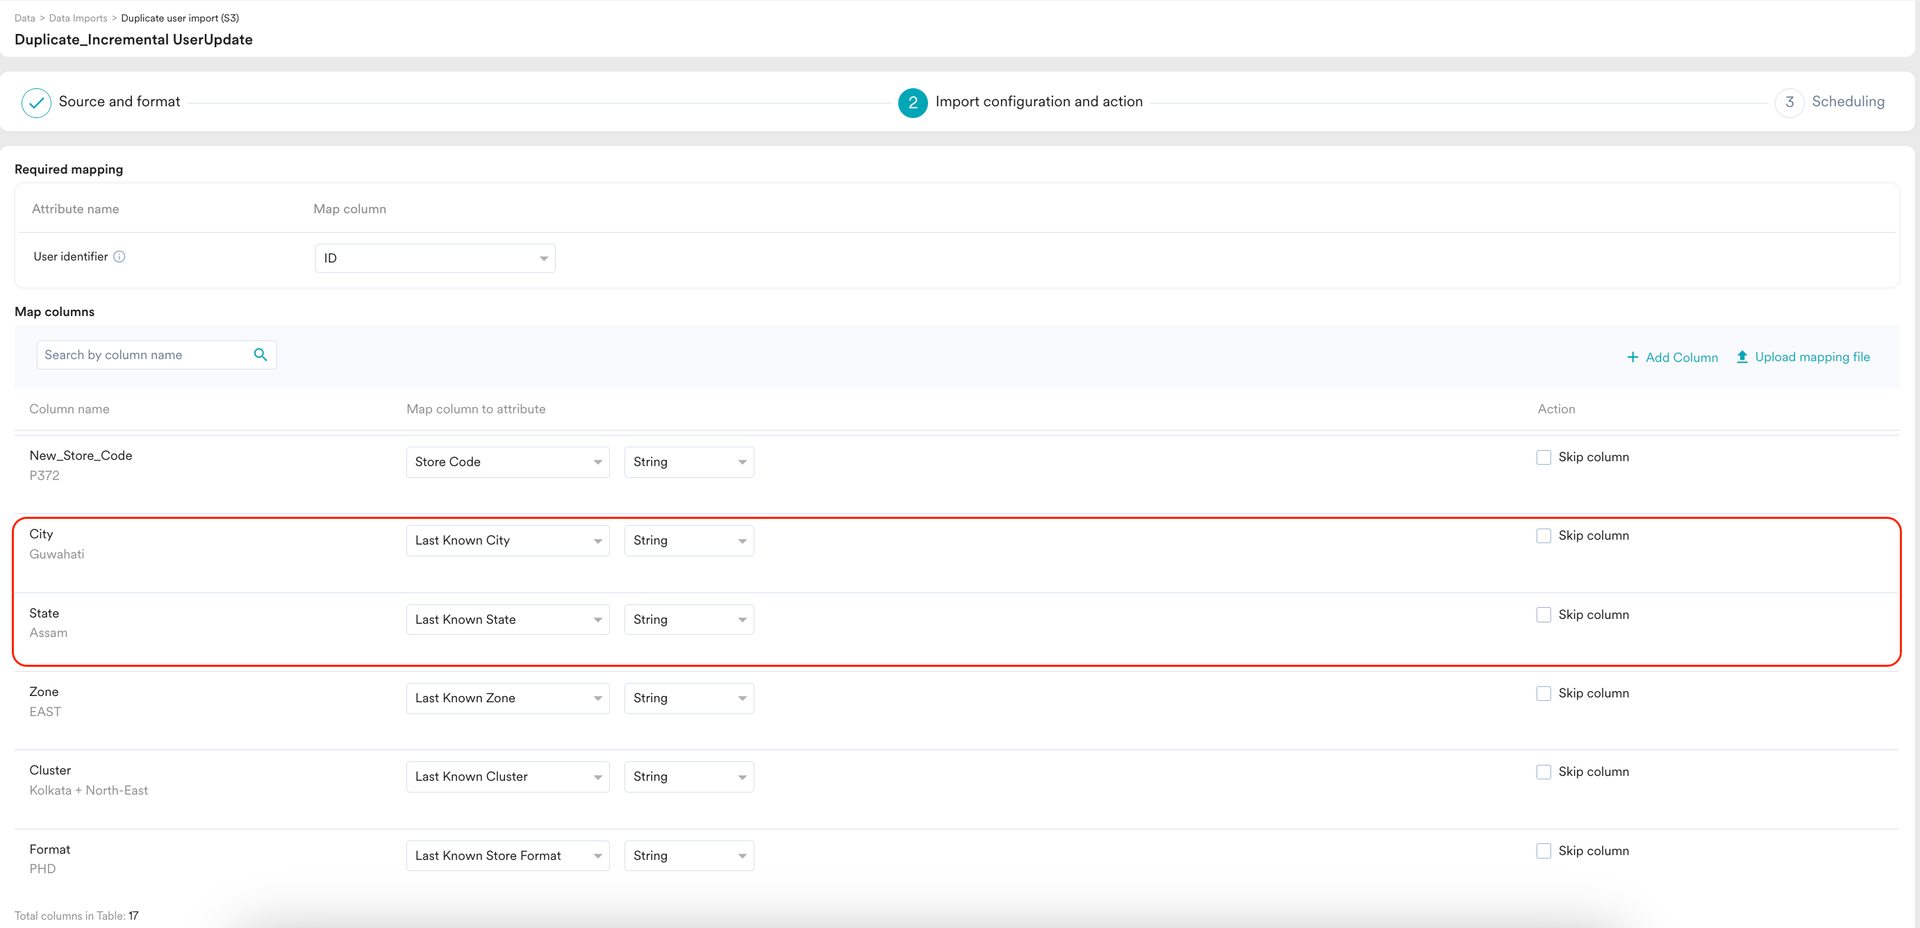Viewport: 1920px width, 928px height.
Task: Open the Data breadcrumb link
Action: pos(25,18)
